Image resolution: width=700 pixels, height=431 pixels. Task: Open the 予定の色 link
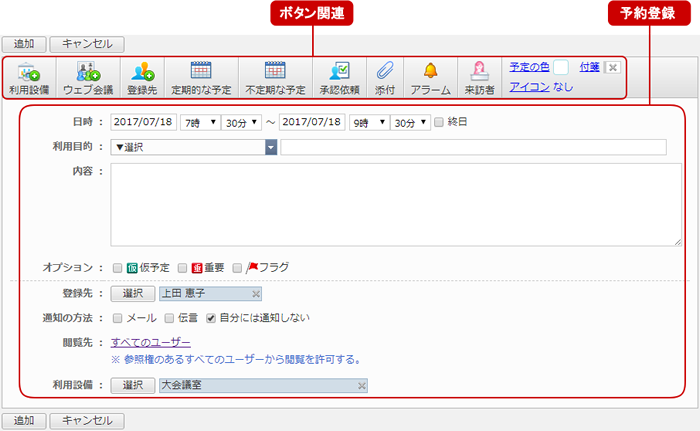529,67
